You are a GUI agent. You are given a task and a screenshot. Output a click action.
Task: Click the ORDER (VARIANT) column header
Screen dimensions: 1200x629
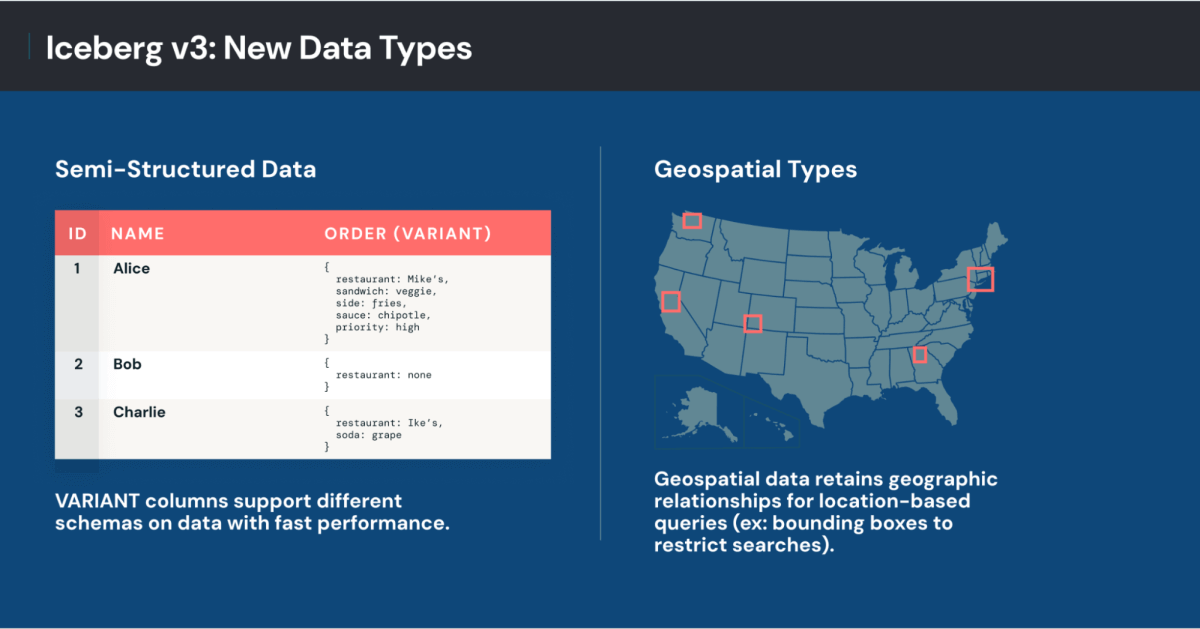[408, 233]
